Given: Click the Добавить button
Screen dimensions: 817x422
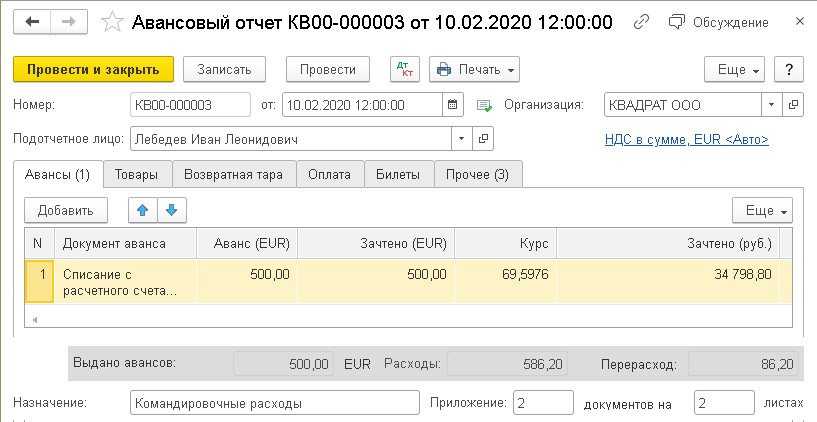Looking at the screenshot, I should [66, 210].
